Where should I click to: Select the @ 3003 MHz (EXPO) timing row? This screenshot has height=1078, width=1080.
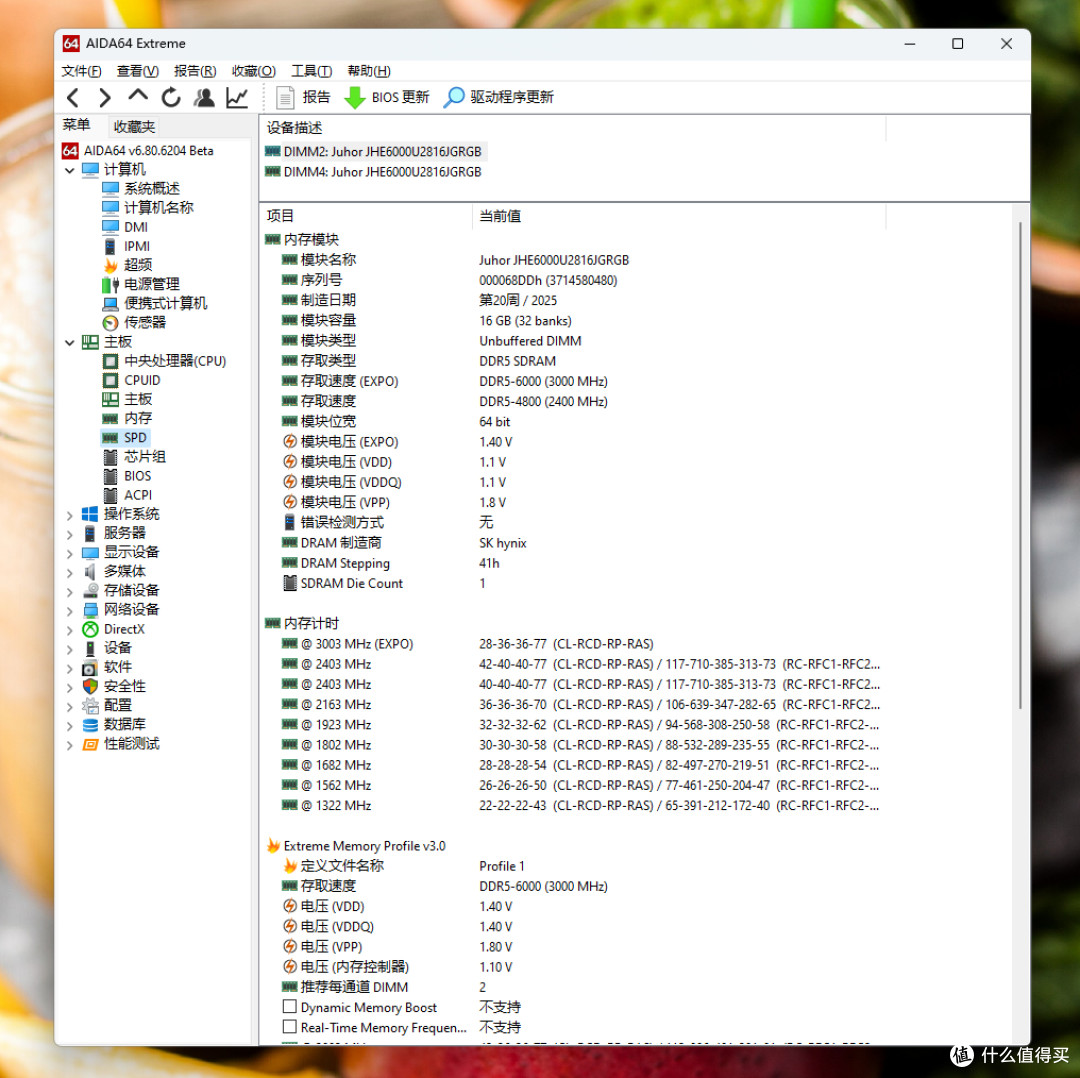pos(573,645)
